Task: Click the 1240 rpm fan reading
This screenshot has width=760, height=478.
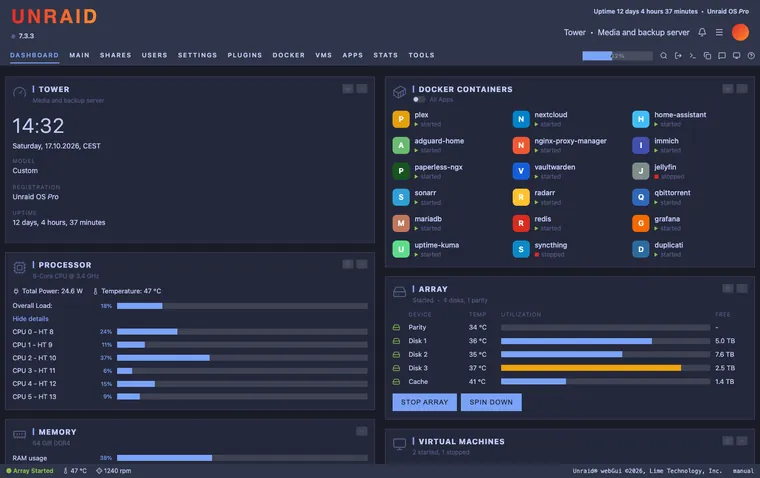Action: pyautogui.click(x=117, y=471)
